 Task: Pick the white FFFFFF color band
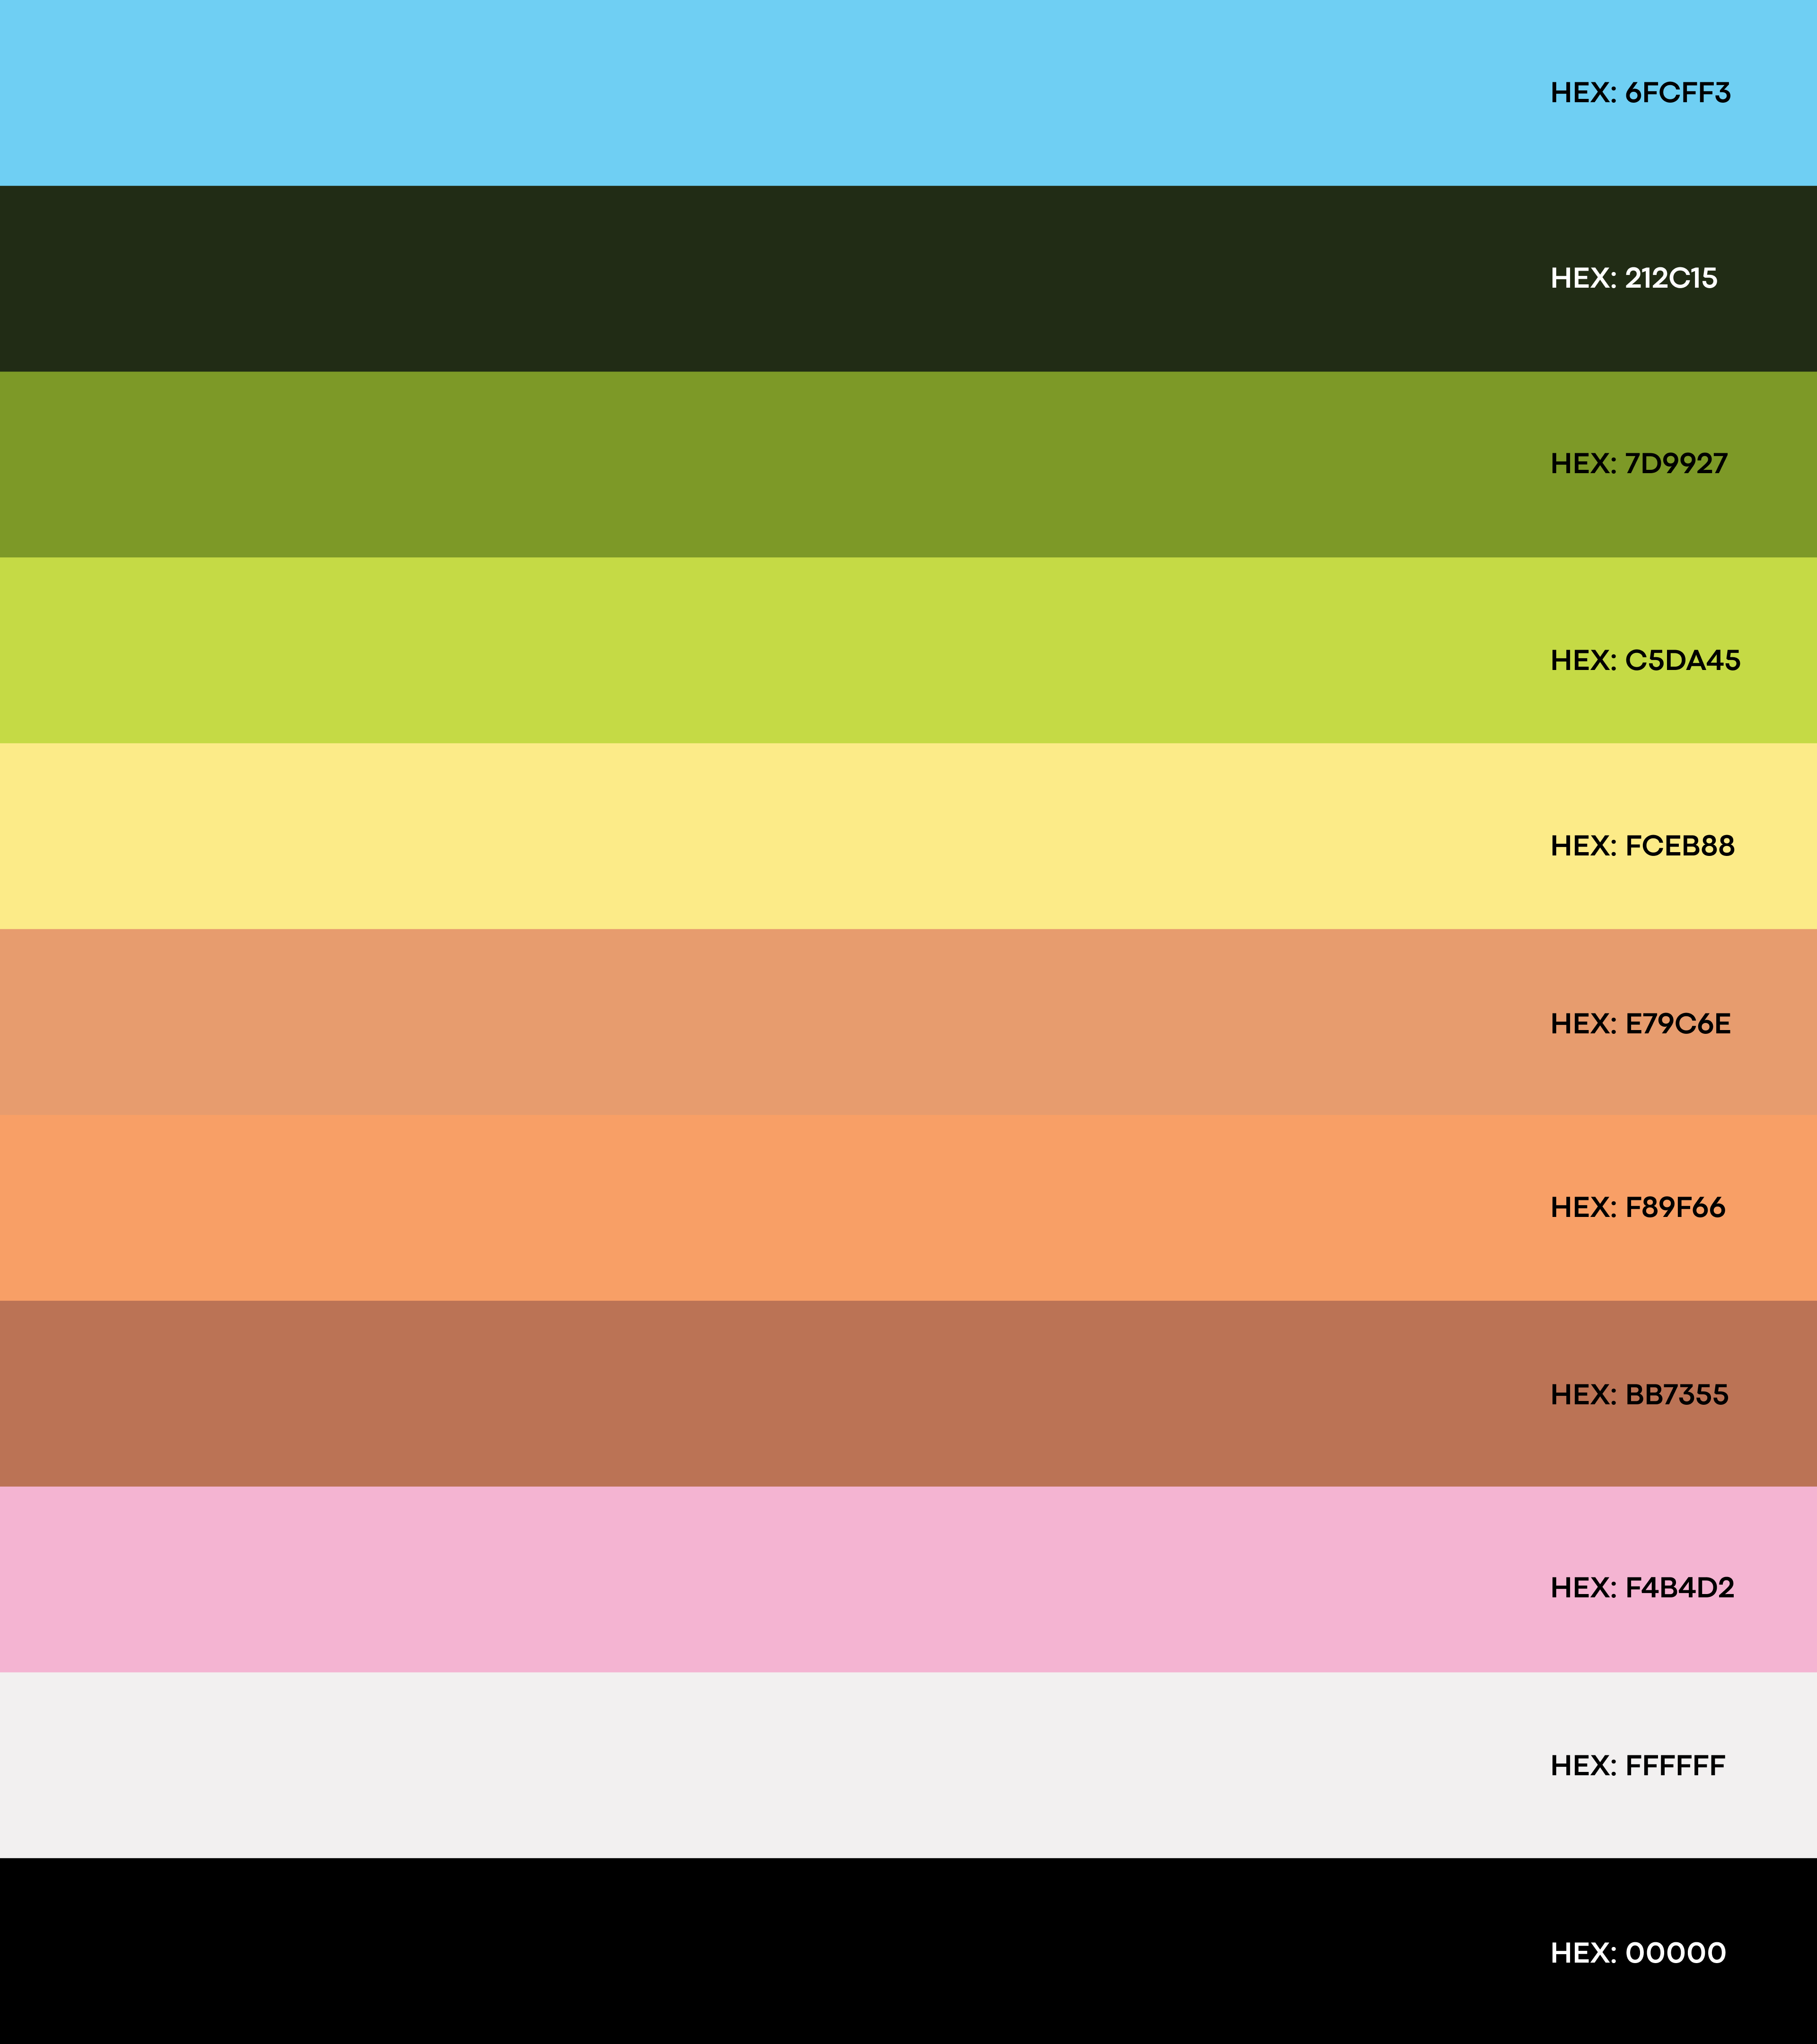click(x=760, y=1765)
